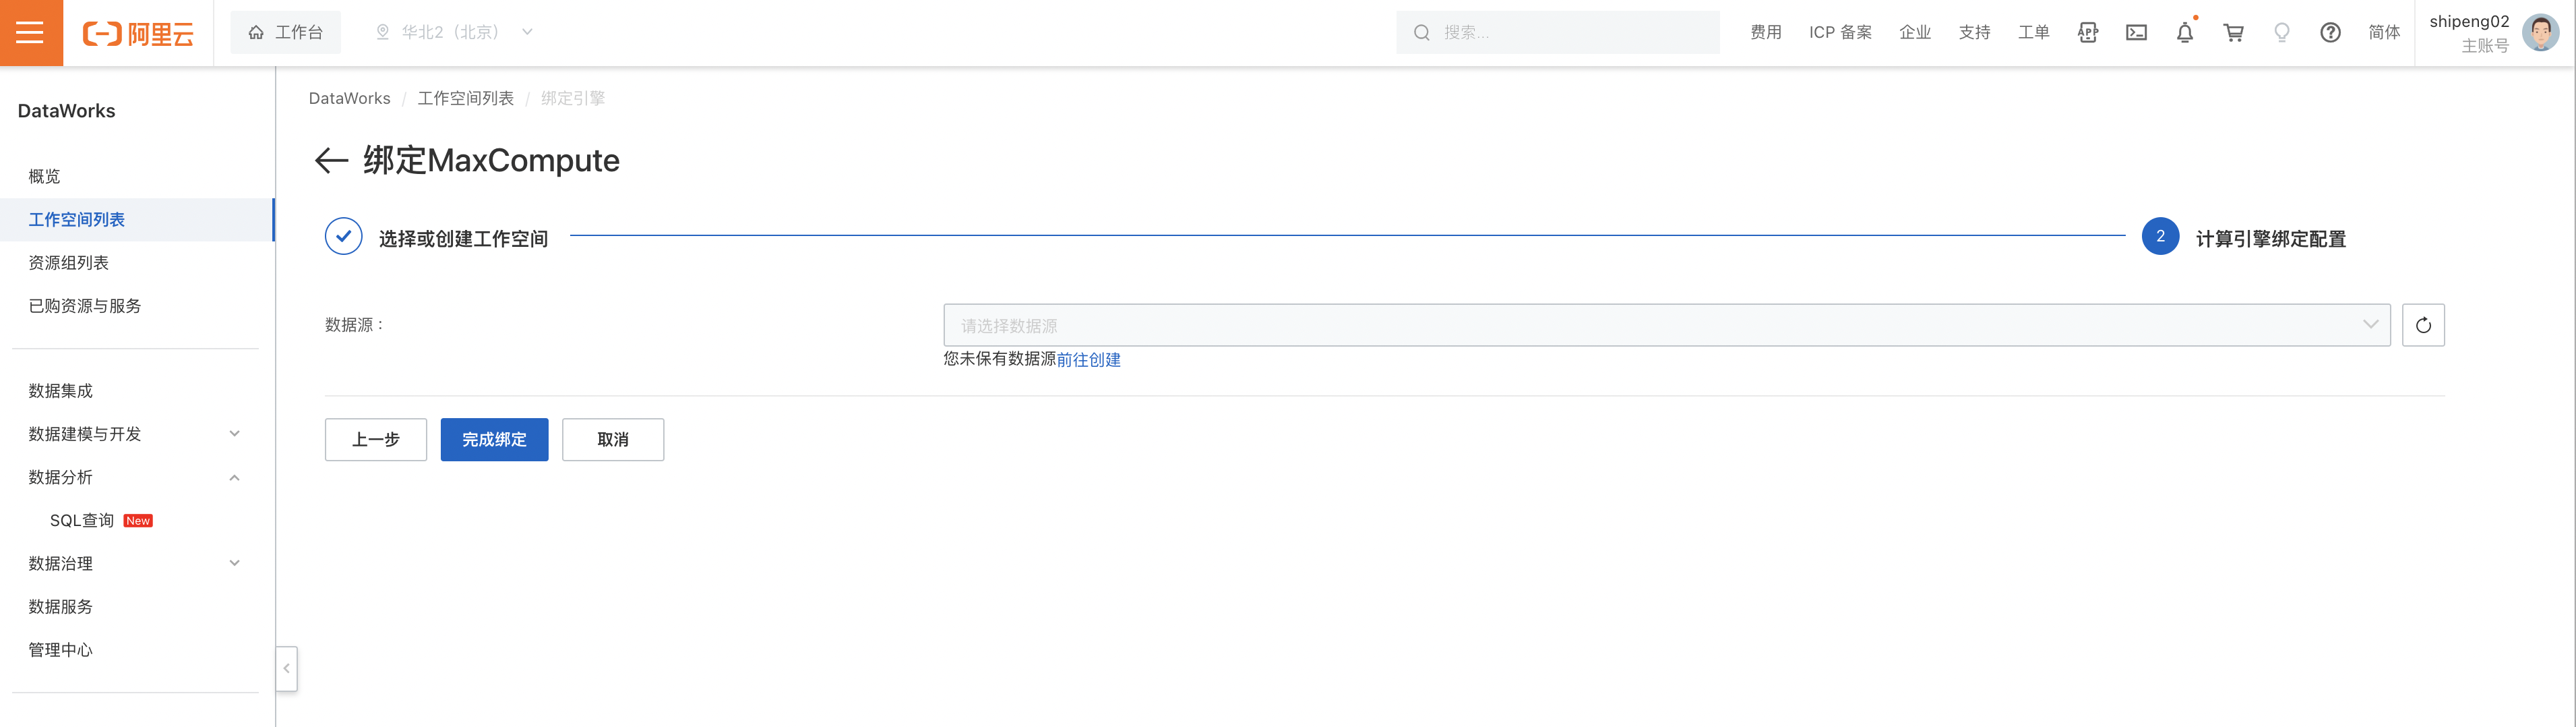2576x727 pixels.
Task: Click the 上一步 previous step button
Action: pos(376,439)
